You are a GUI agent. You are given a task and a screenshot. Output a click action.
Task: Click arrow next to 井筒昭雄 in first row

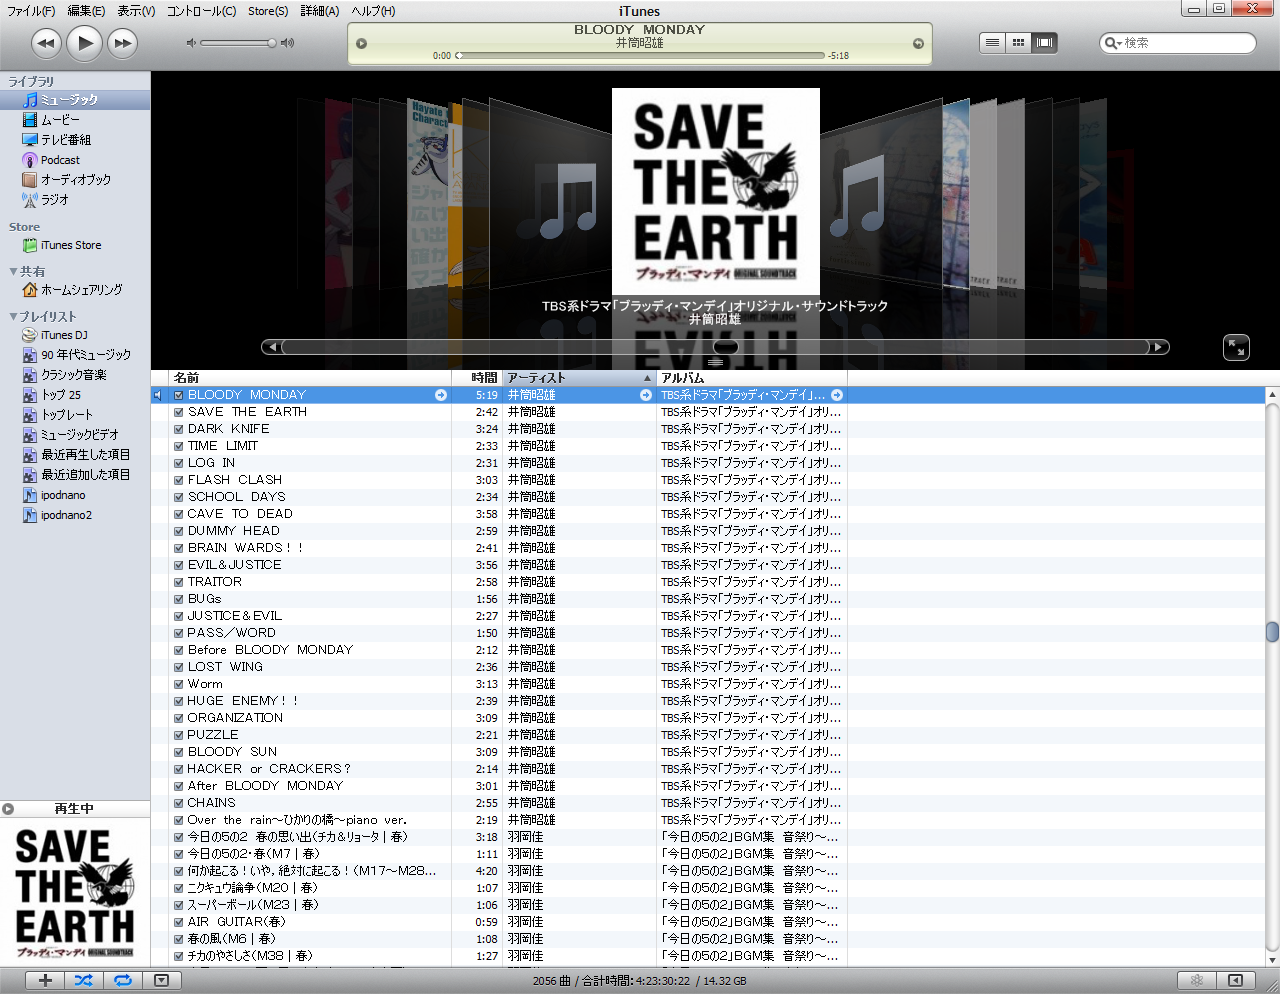point(646,395)
